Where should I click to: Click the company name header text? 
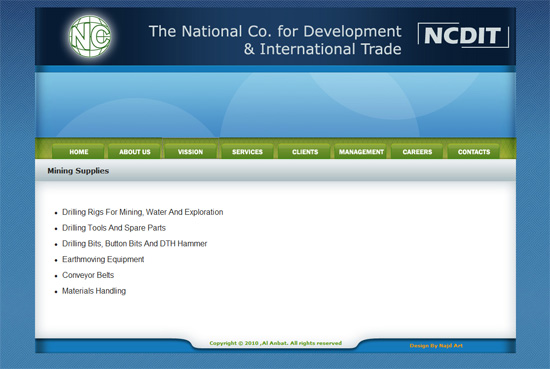click(275, 40)
